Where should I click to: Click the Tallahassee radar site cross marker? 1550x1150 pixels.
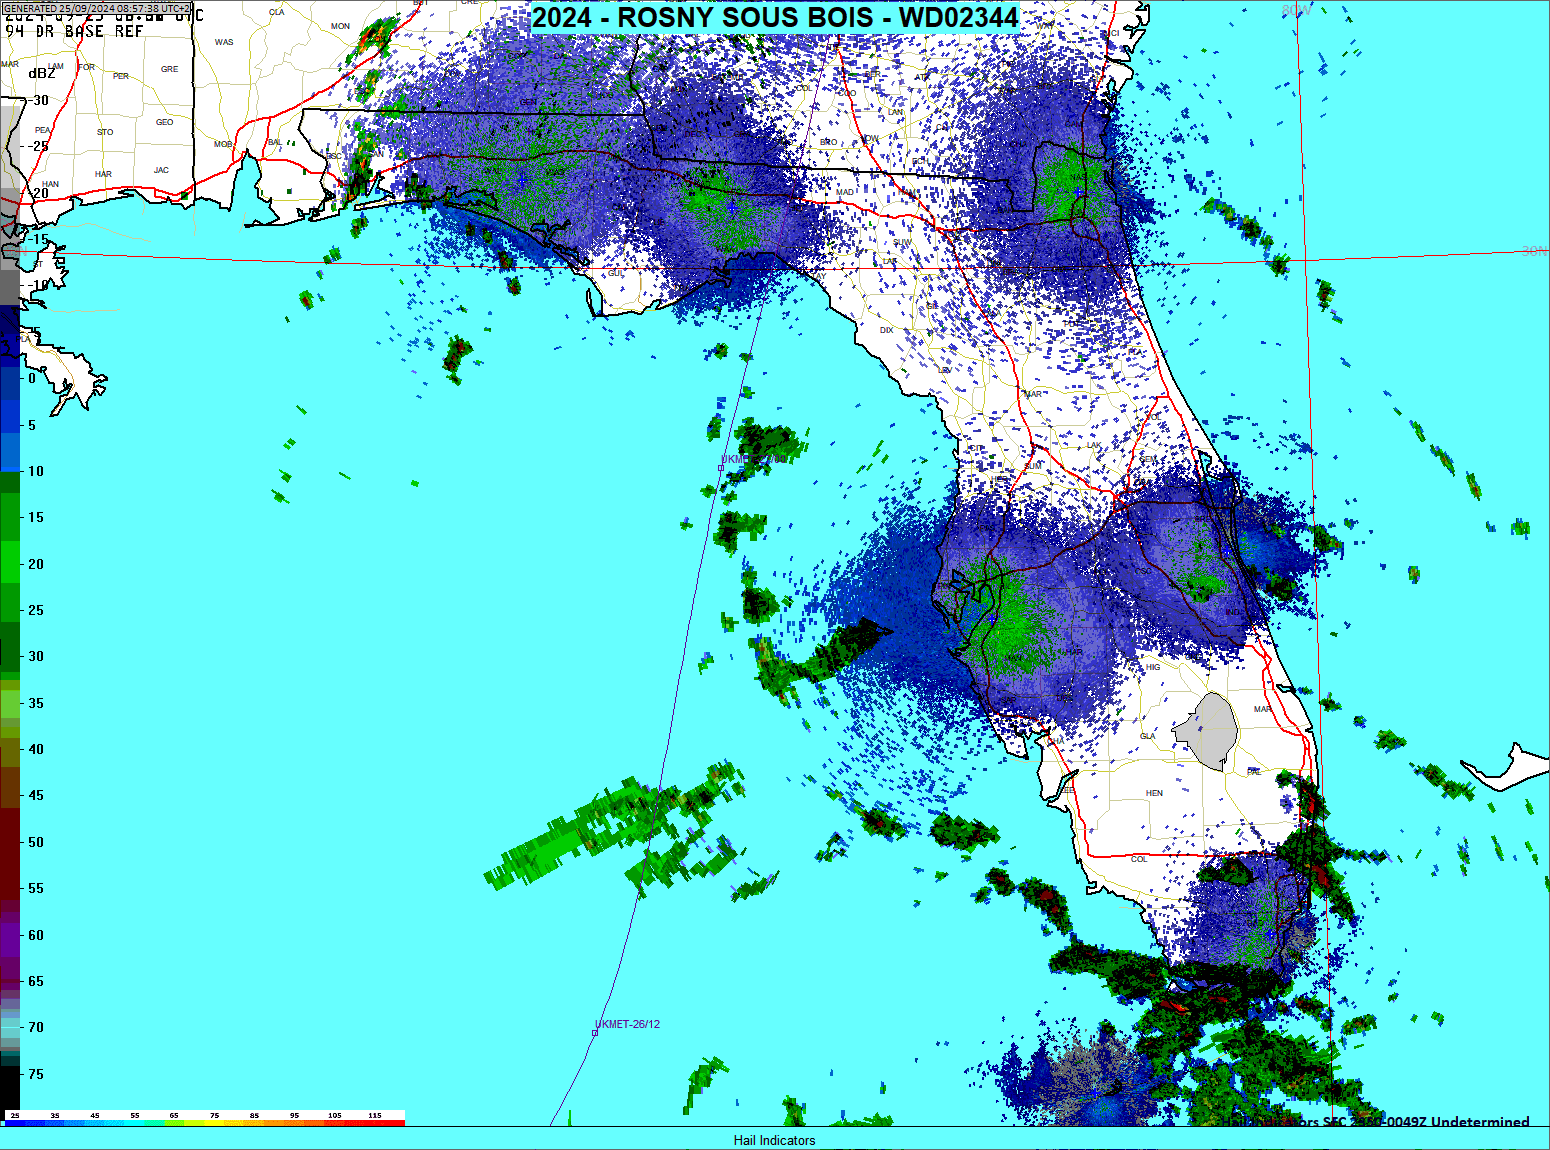[731, 207]
